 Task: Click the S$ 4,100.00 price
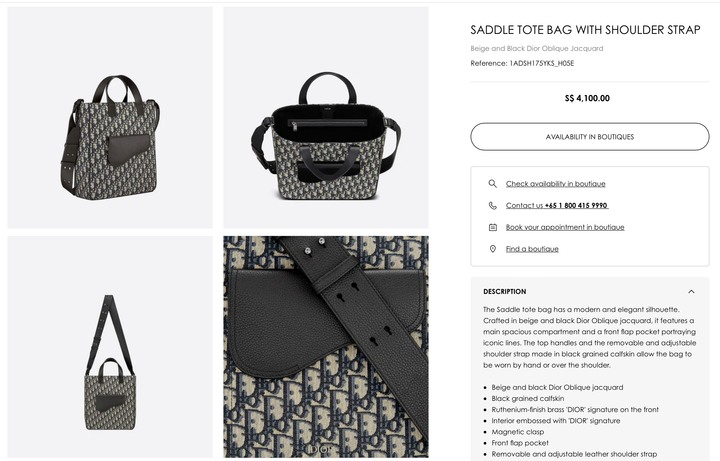pyautogui.click(x=587, y=98)
